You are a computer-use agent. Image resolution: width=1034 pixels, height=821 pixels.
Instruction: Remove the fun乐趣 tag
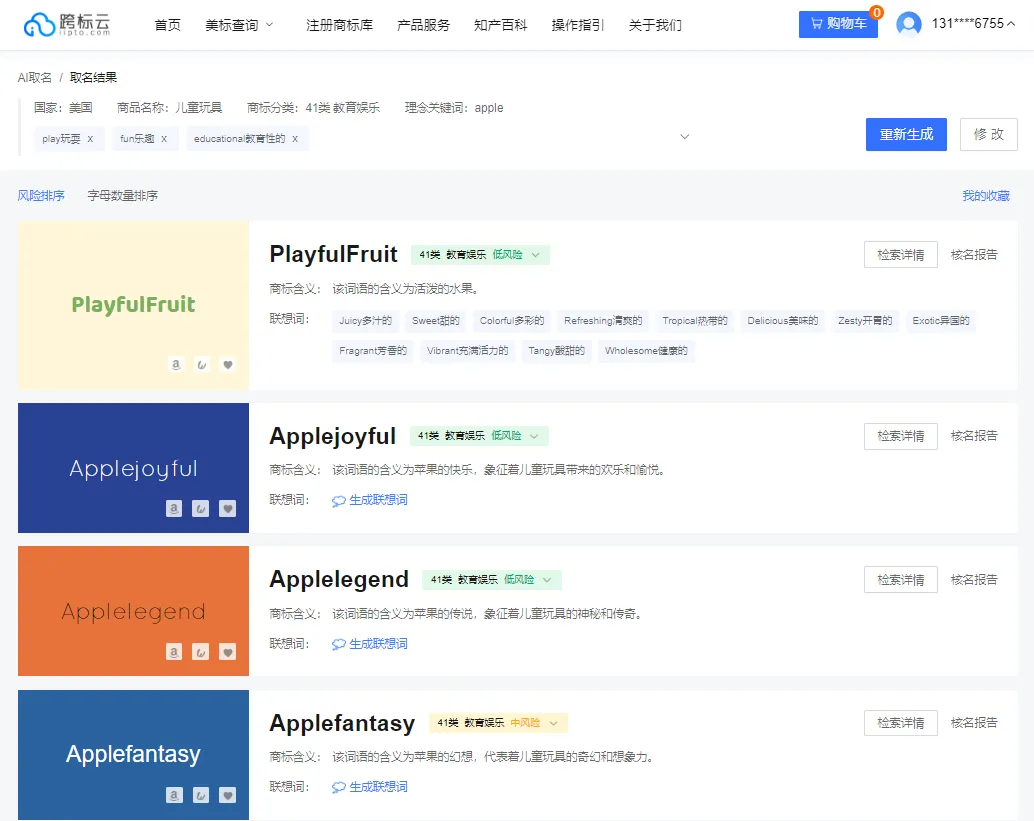point(164,139)
